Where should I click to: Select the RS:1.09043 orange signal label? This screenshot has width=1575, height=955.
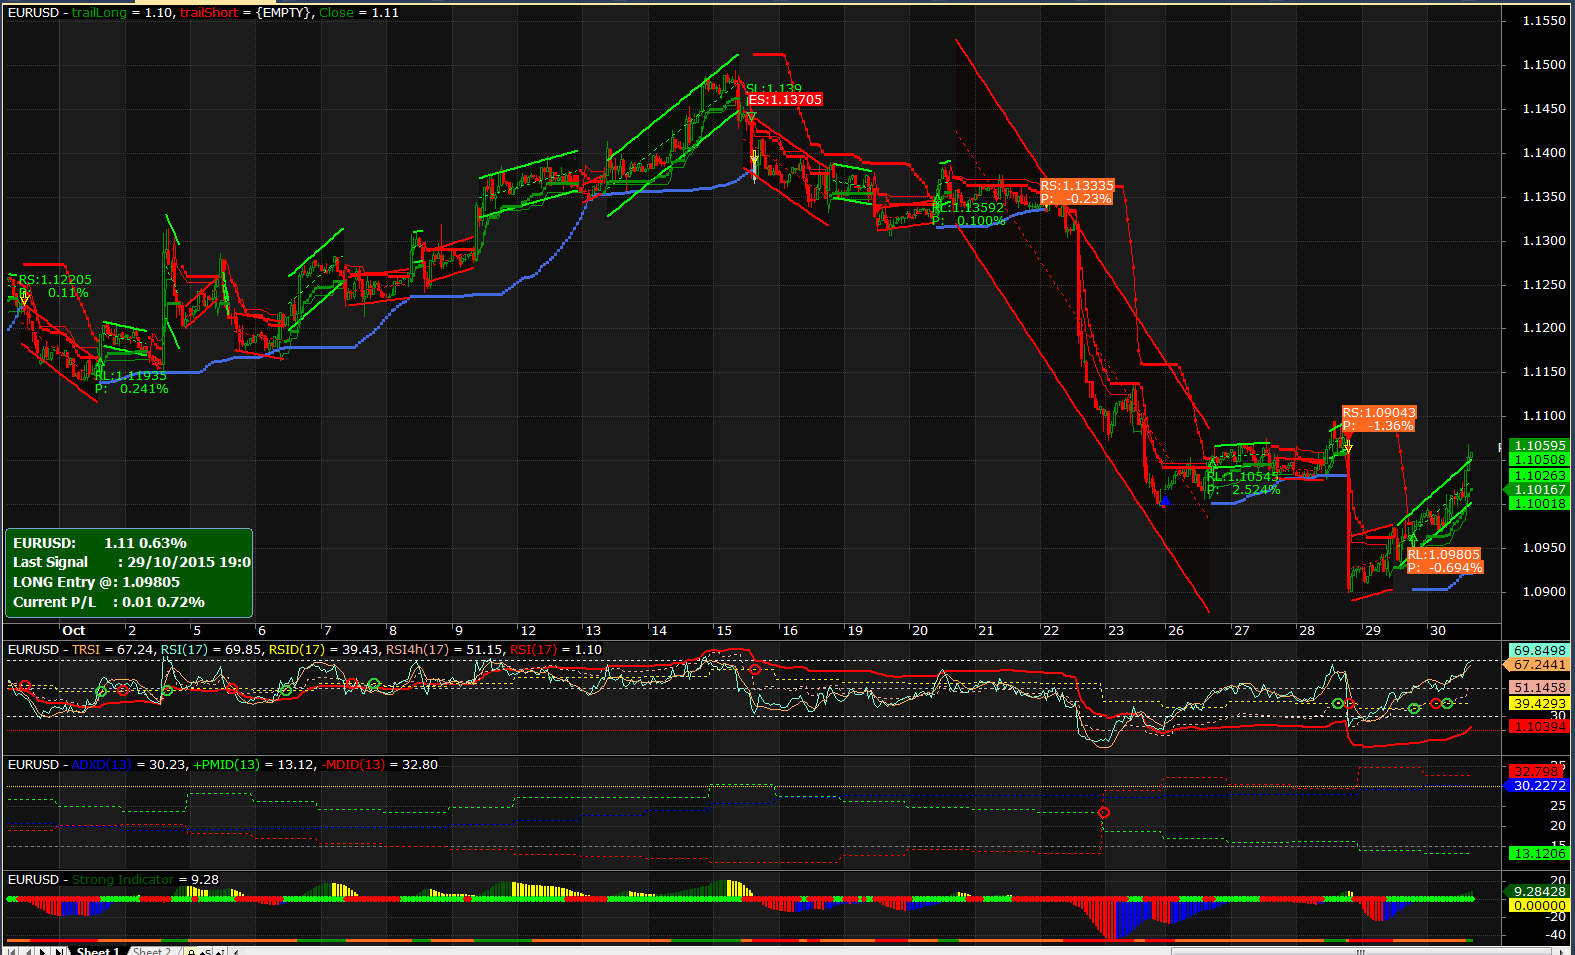(1379, 419)
